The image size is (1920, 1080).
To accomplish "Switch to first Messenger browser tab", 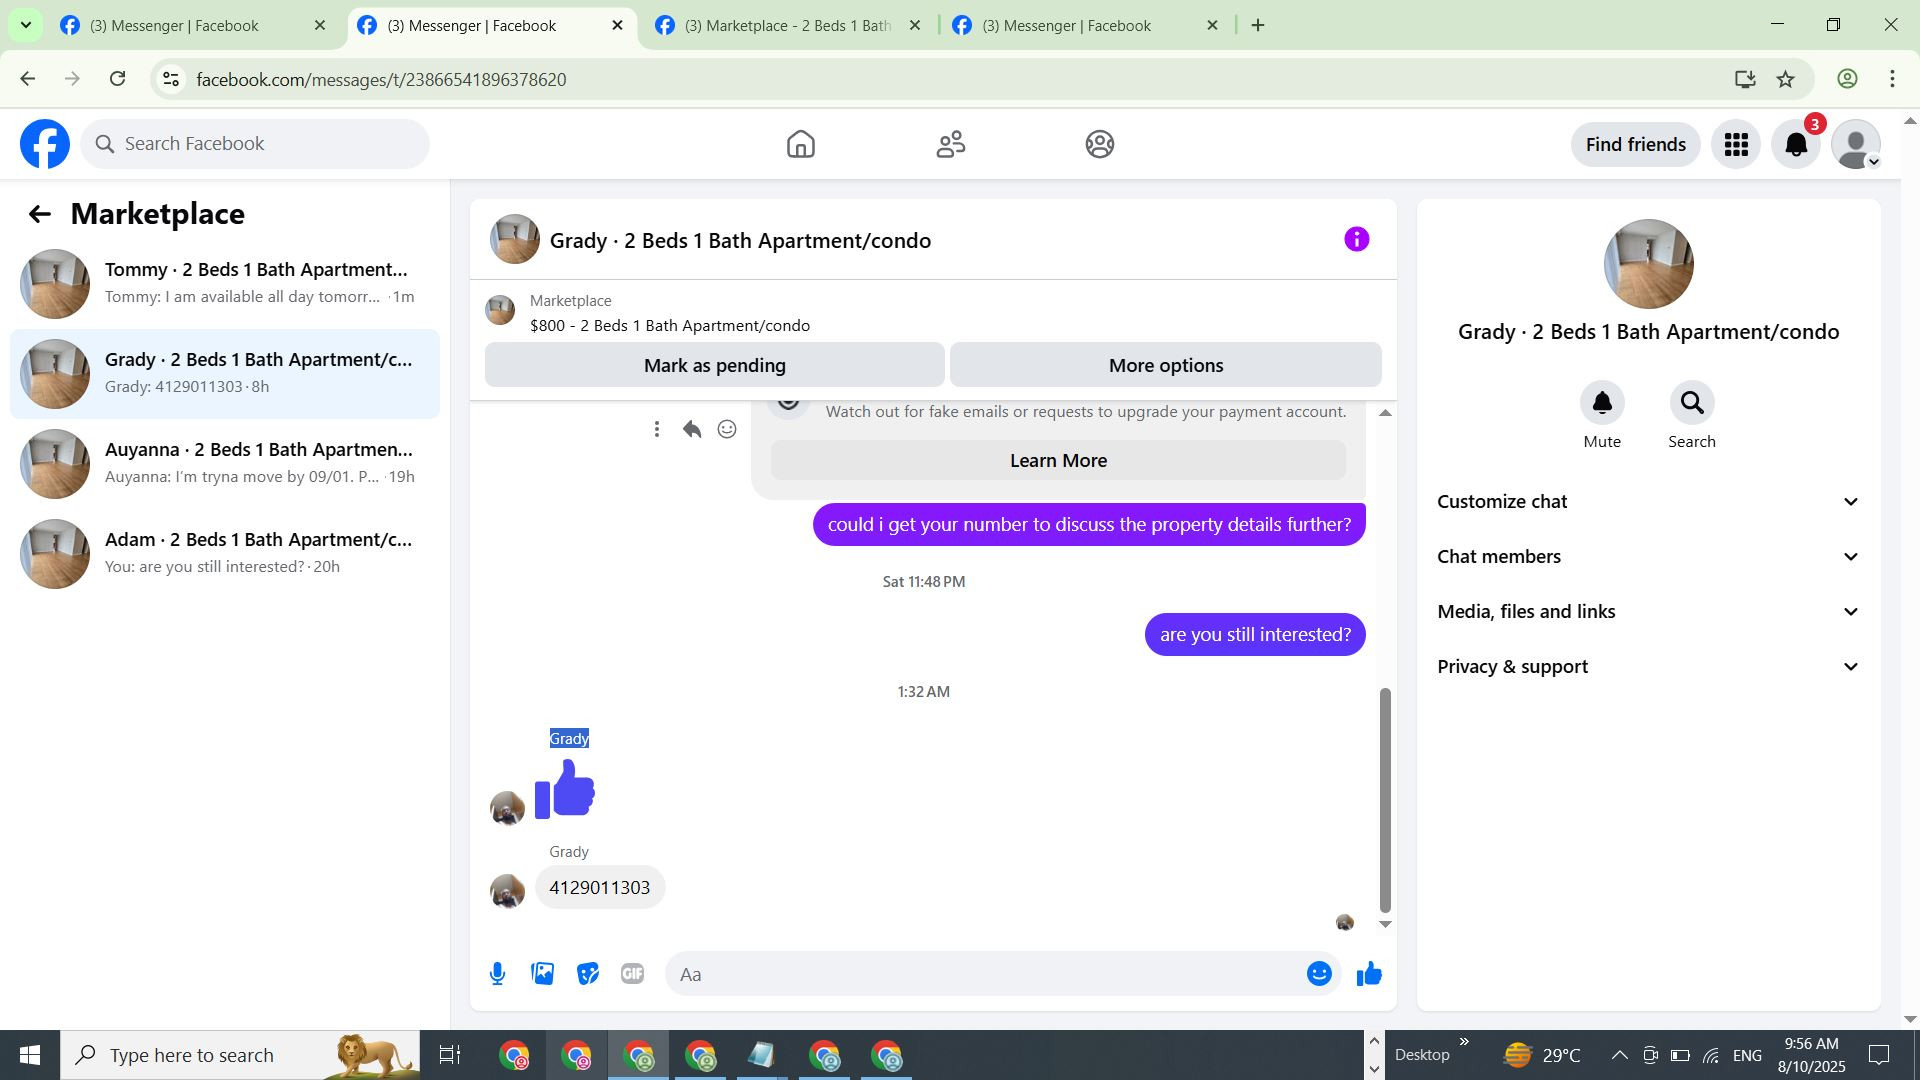I will pos(194,25).
